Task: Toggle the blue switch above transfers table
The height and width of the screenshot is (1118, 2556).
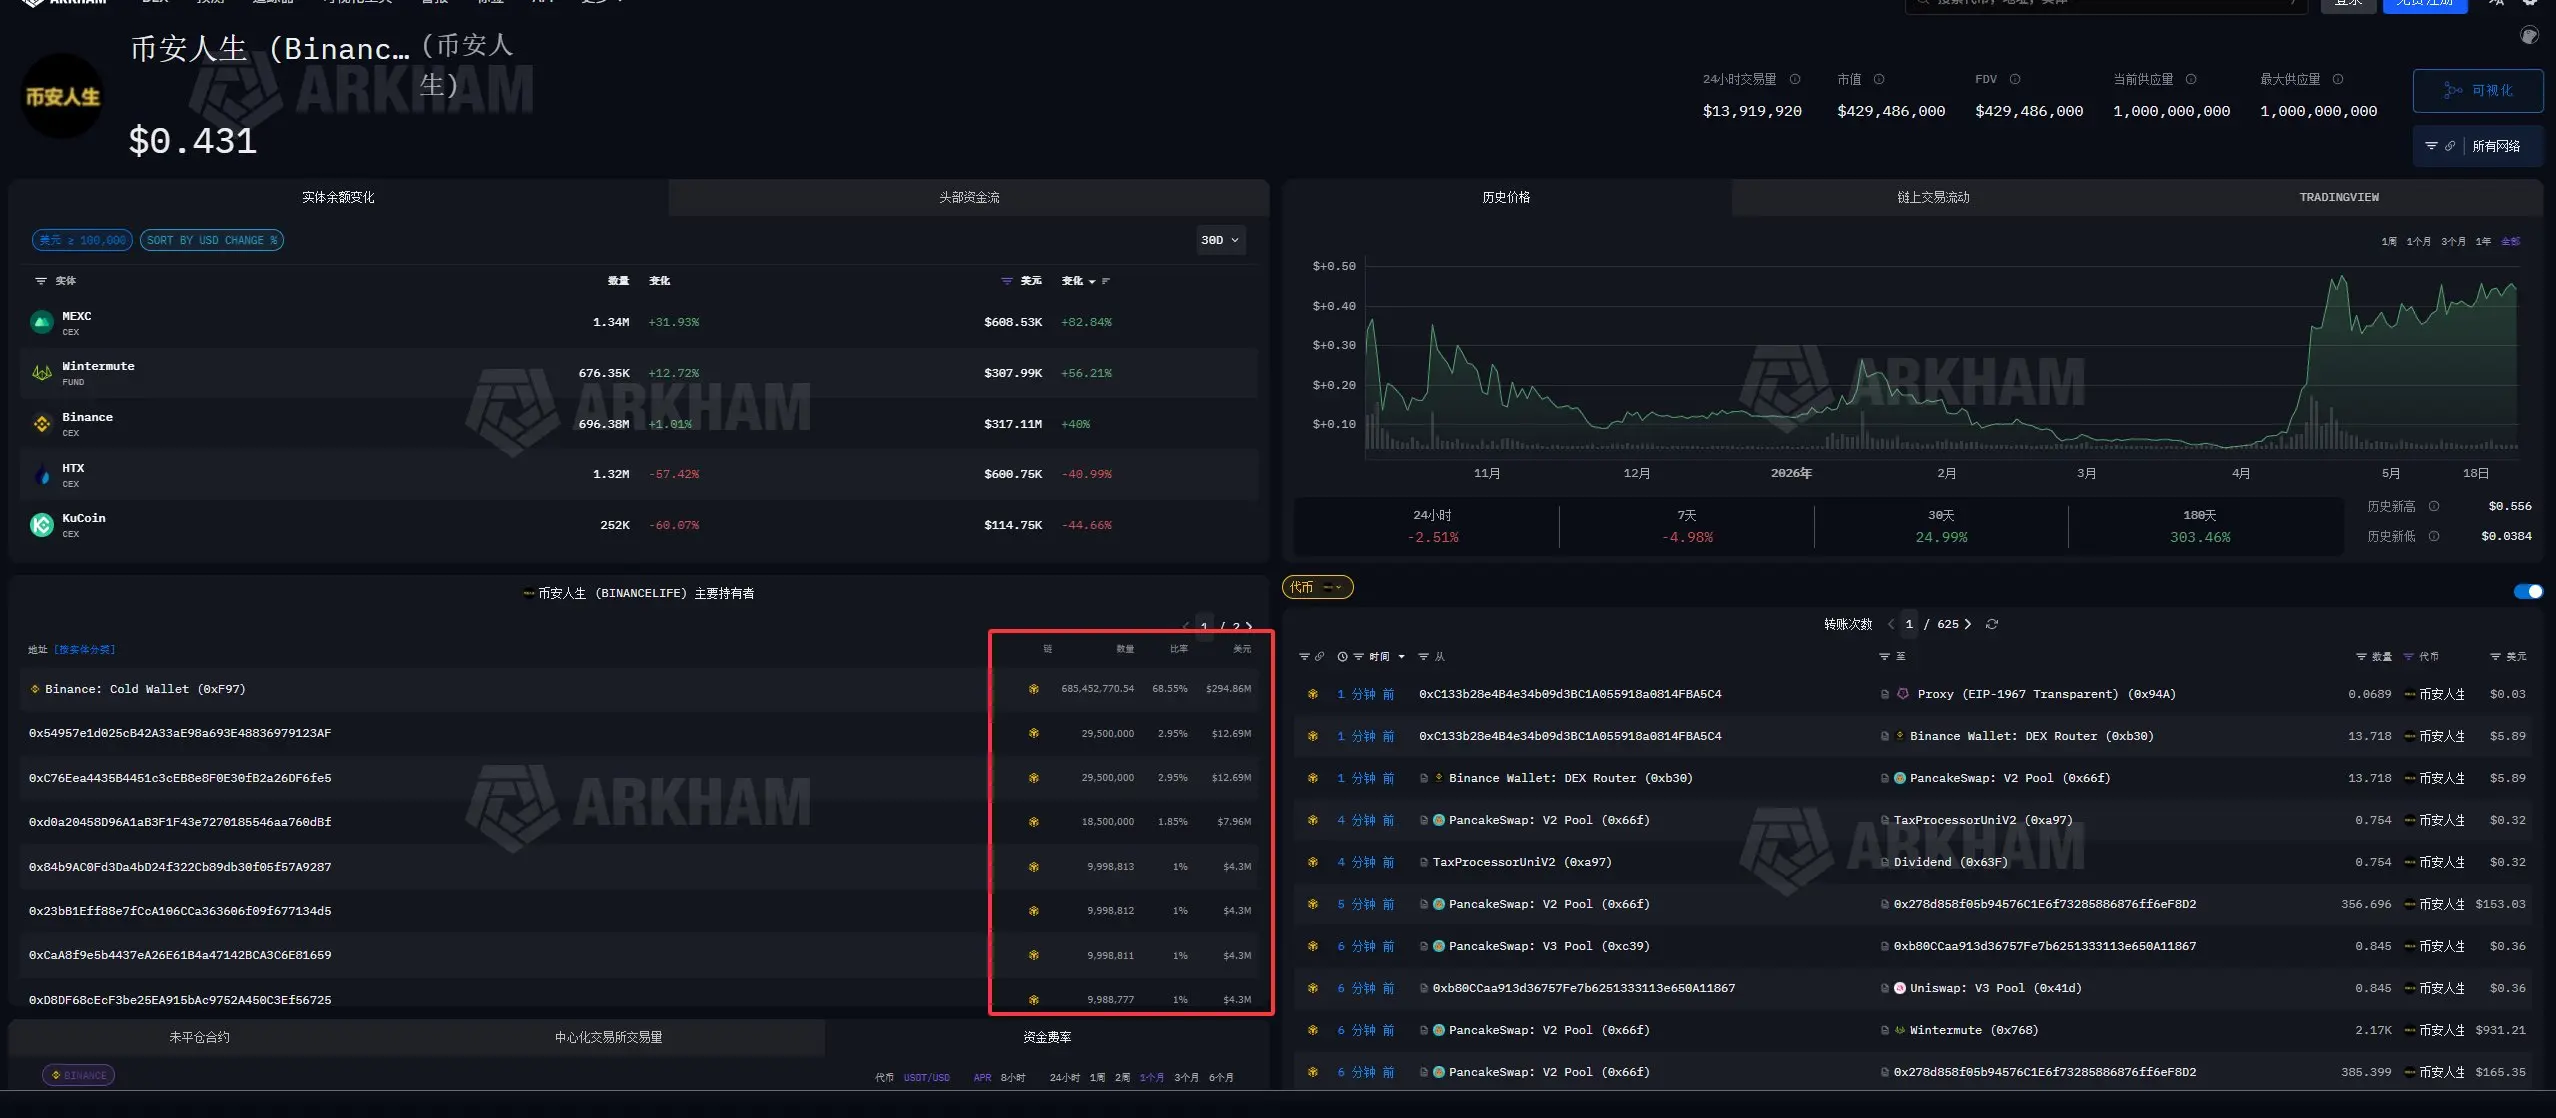Action: (x=2528, y=591)
